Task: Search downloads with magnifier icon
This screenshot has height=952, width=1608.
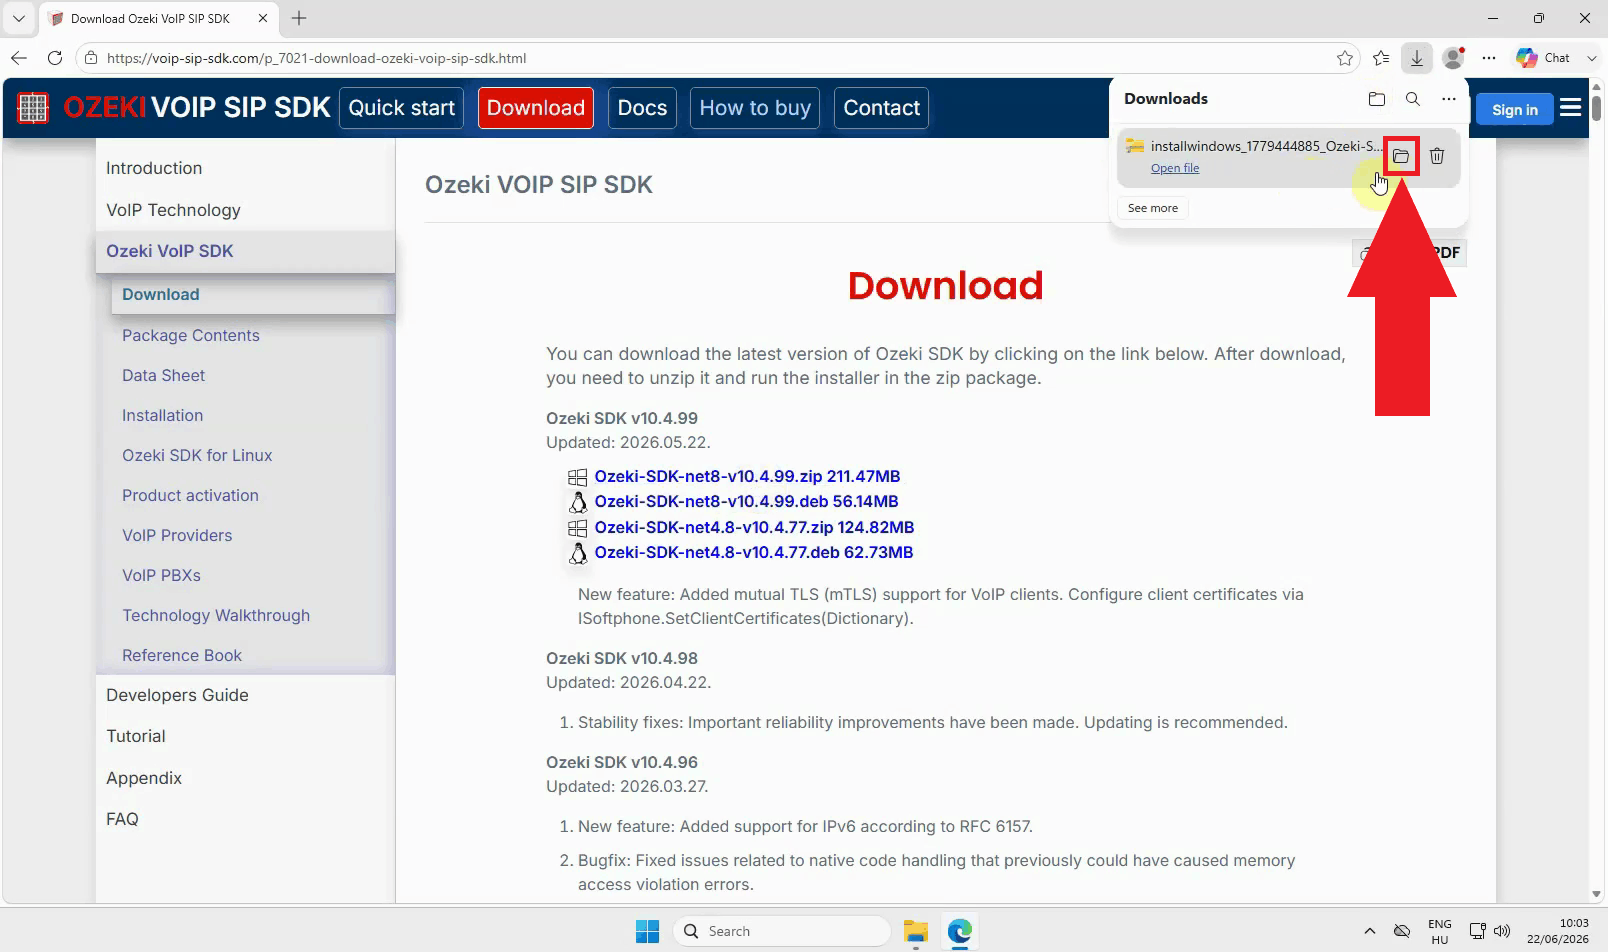Action: (1413, 99)
